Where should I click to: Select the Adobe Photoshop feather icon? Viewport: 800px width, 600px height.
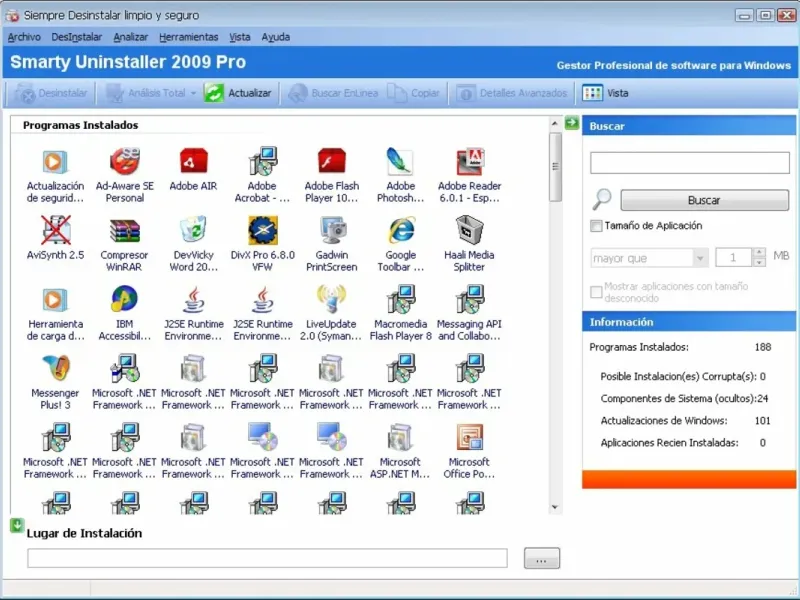(x=401, y=162)
